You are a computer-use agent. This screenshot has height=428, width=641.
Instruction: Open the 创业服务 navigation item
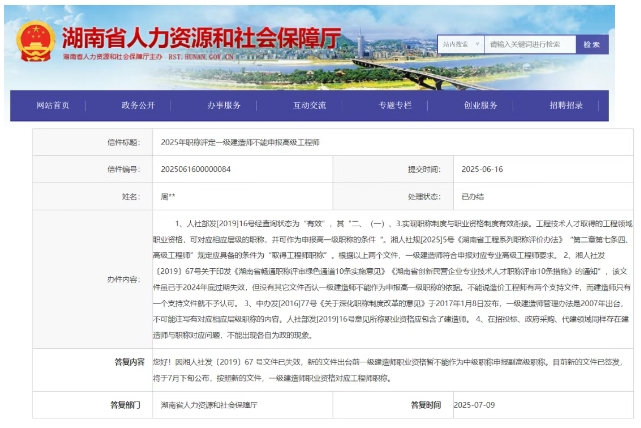coord(480,105)
